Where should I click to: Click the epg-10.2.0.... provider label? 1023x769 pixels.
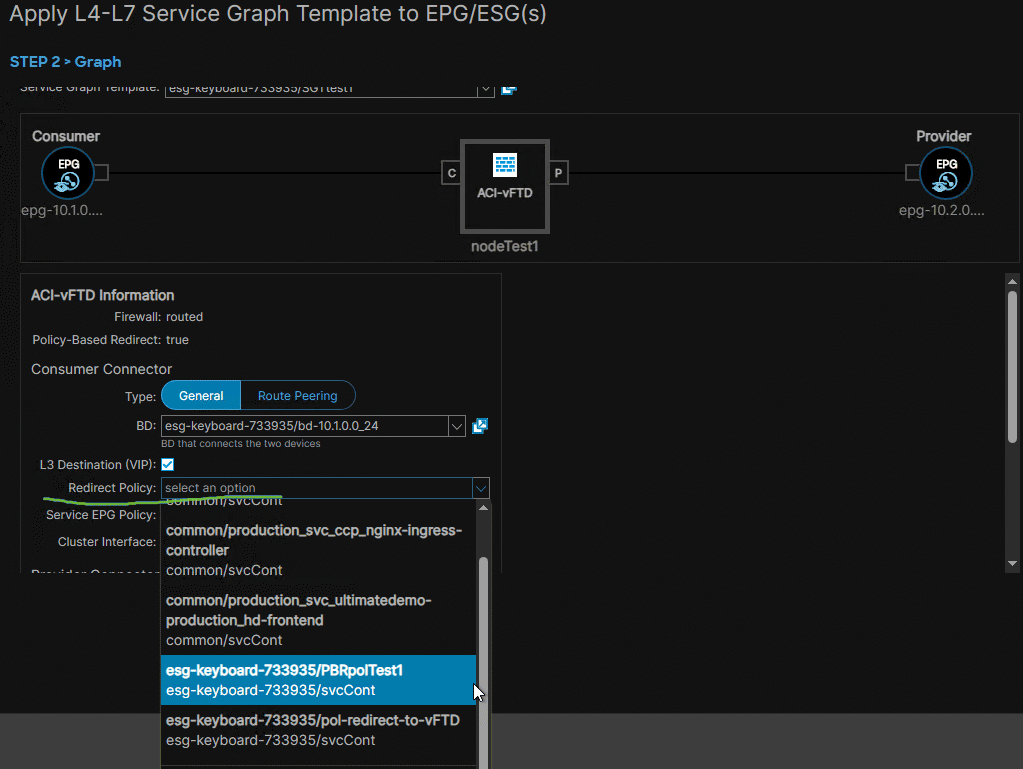[941, 210]
